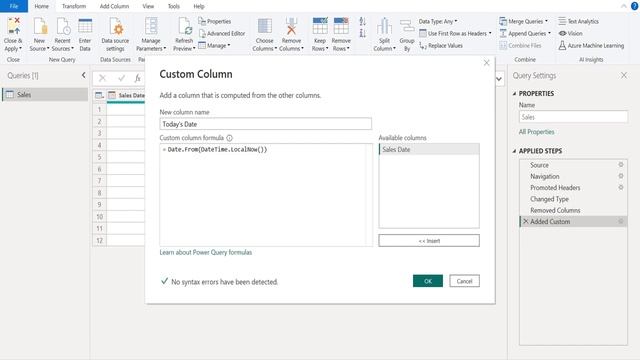Click the Help question mark icon
Screen dimensions: 640x360
635,6
